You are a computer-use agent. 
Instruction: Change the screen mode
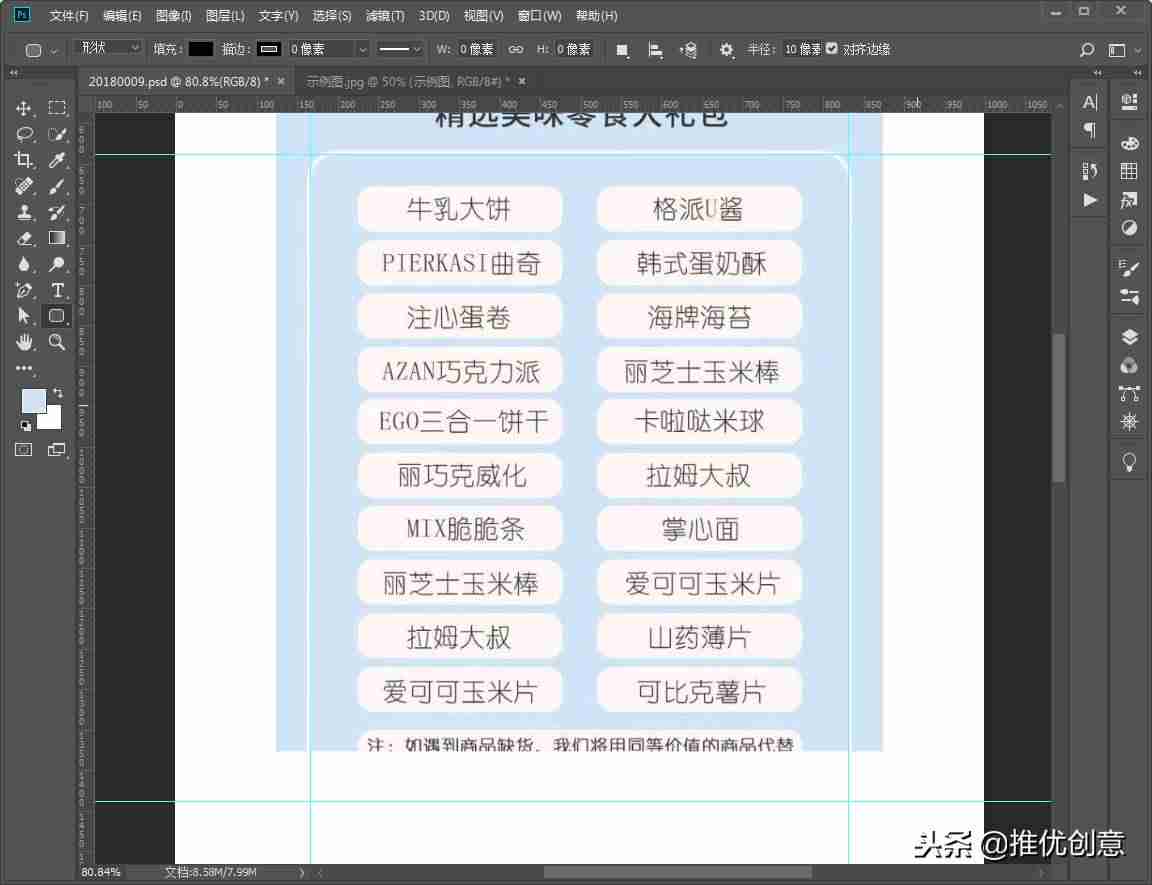click(57, 449)
